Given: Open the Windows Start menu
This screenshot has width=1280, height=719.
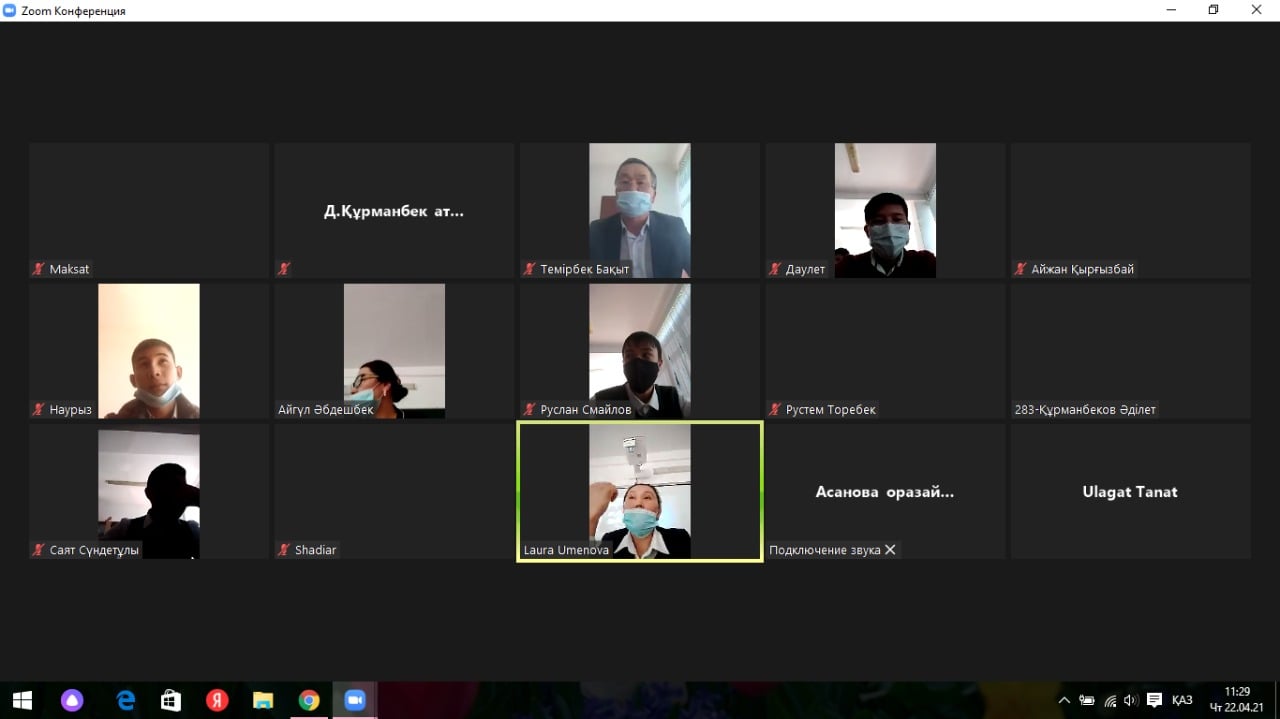Looking at the screenshot, I should coord(22,700).
